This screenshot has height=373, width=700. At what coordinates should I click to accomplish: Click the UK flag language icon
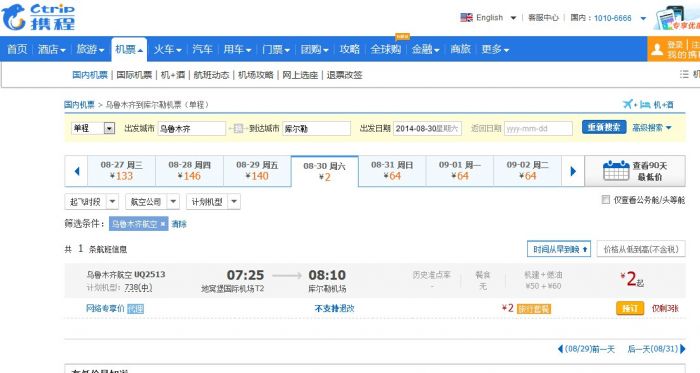[x=467, y=17]
